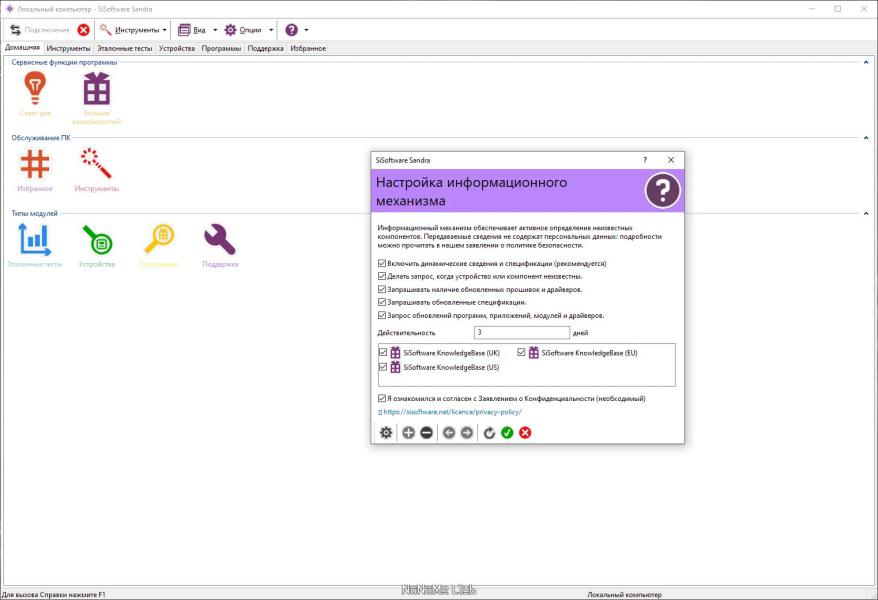
Task: Click the Действительность days input field
Action: [522, 332]
